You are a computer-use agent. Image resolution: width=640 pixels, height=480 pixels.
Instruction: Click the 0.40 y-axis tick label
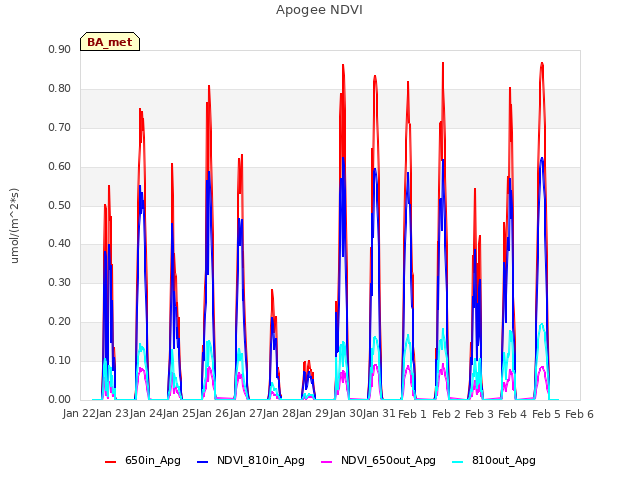(60, 244)
